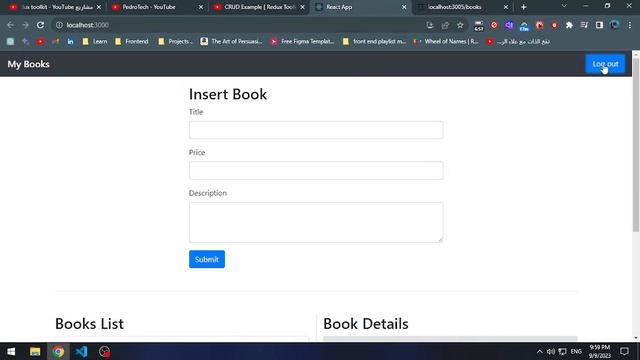Open the Windows notification center
640x360 pixels.
coord(624,351)
